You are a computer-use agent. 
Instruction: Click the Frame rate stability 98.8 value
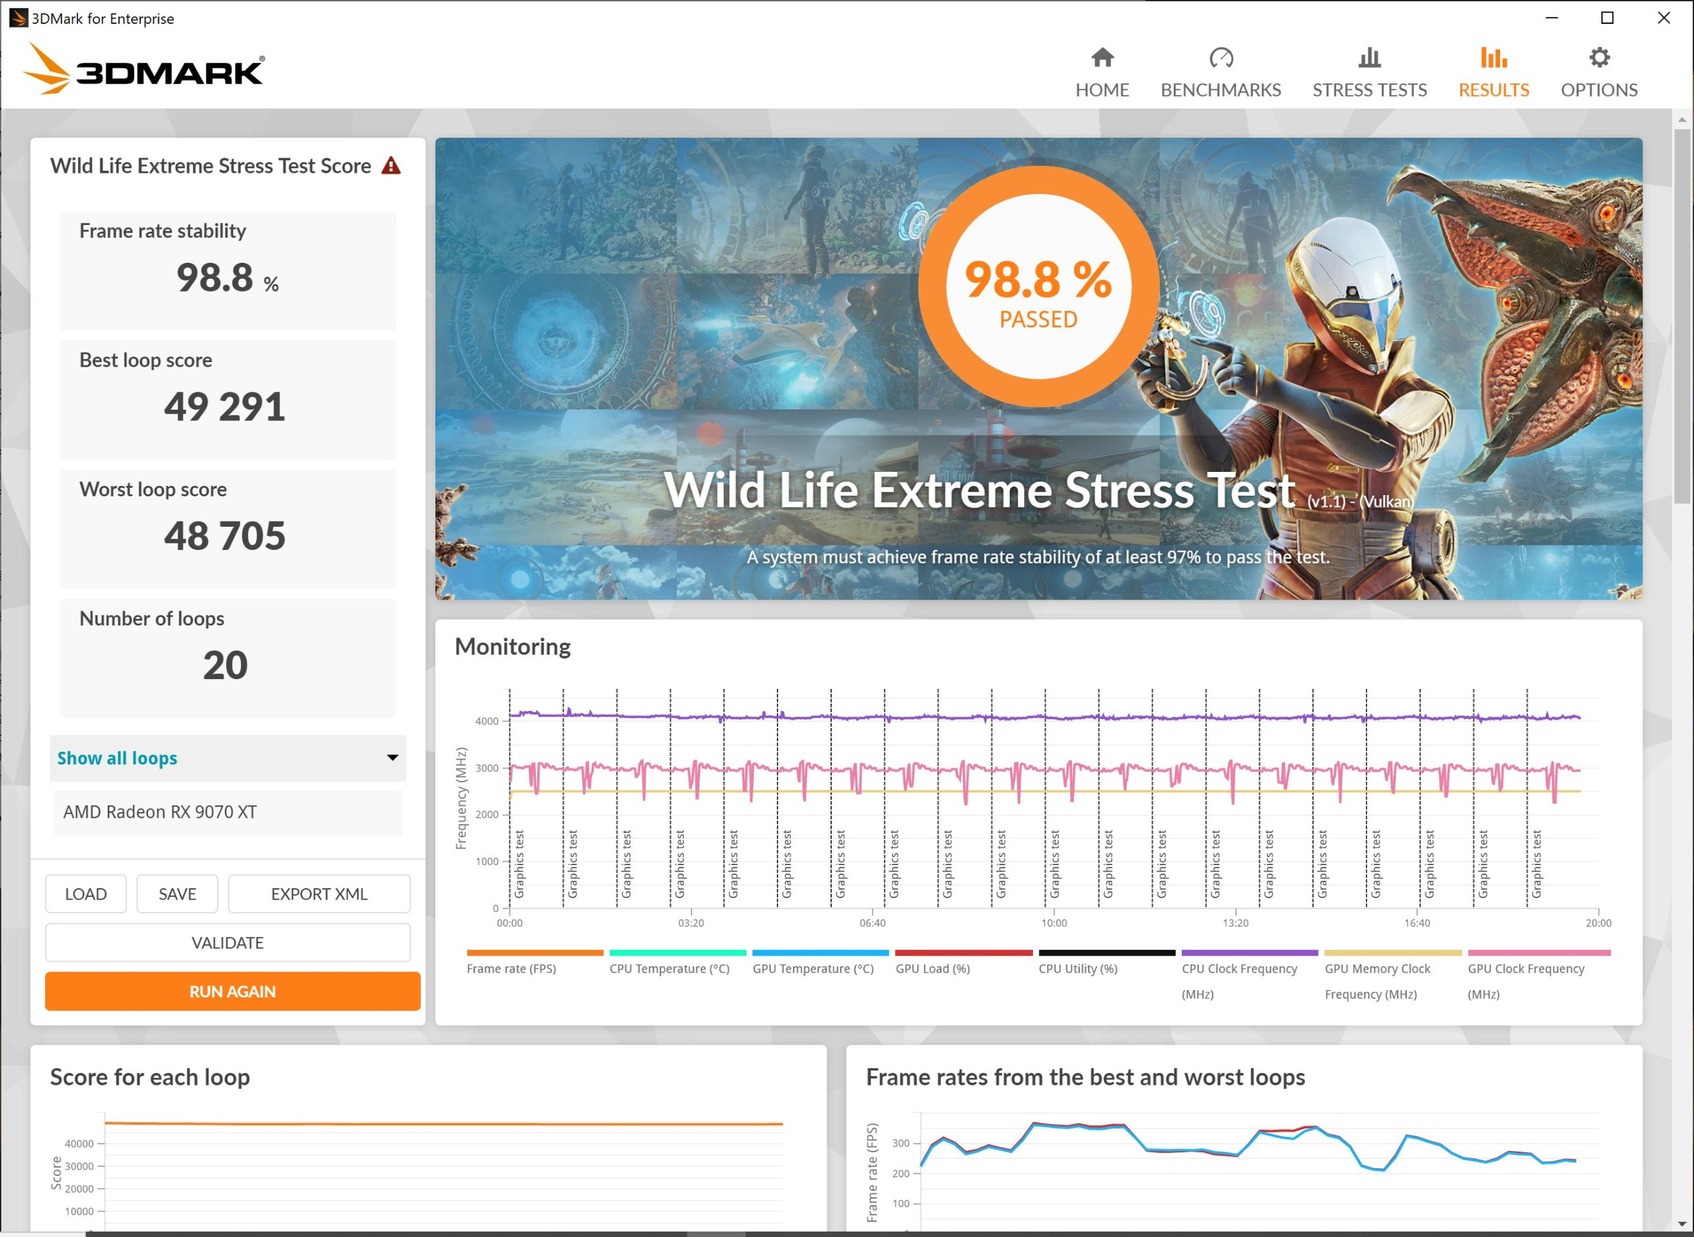point(227,277)
